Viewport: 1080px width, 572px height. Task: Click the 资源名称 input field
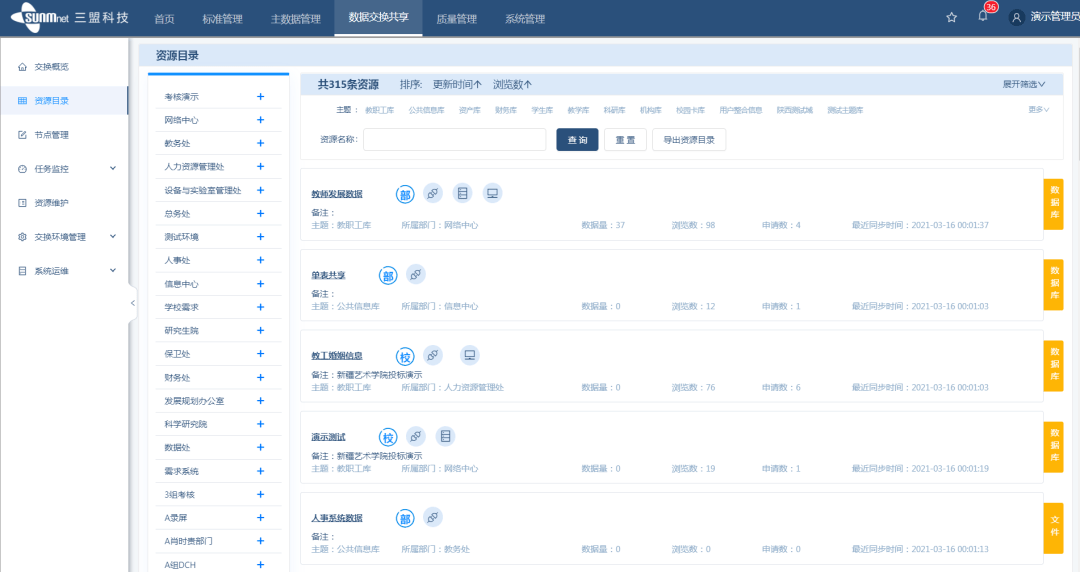[454, 140]
